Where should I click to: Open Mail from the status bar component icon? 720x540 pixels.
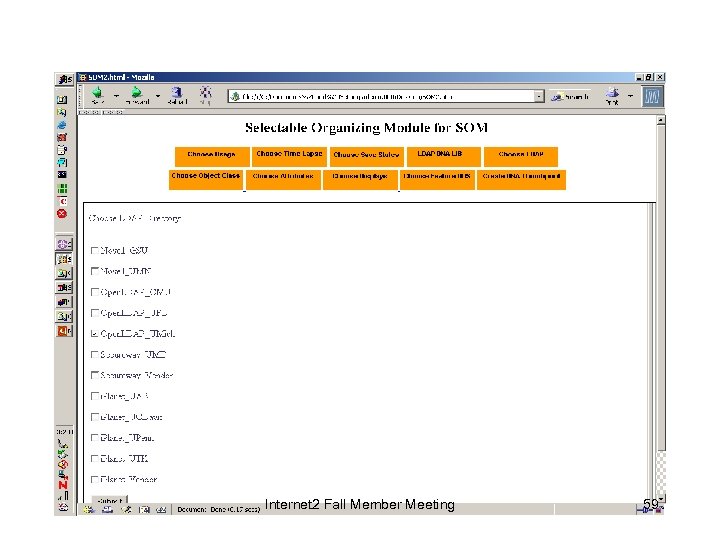click(107, 509)
